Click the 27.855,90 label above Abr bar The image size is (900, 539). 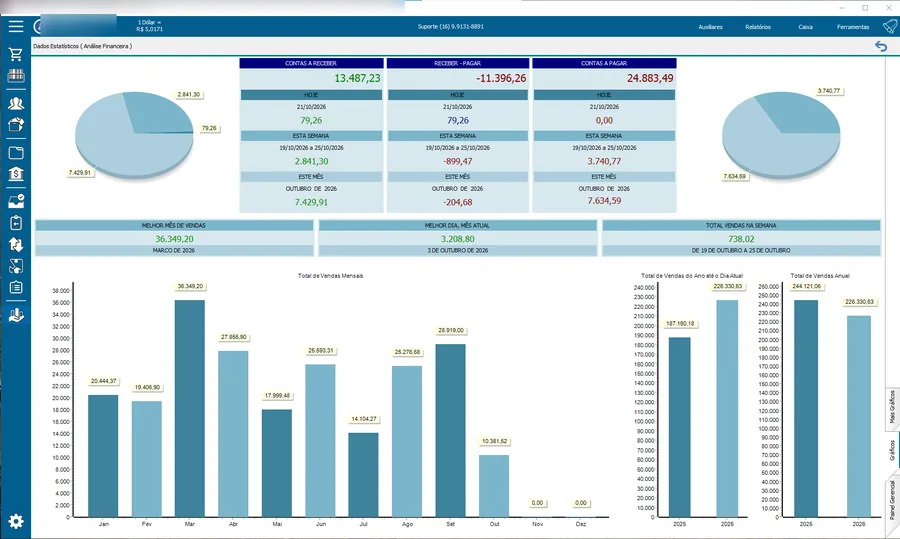tap(234, 337)
